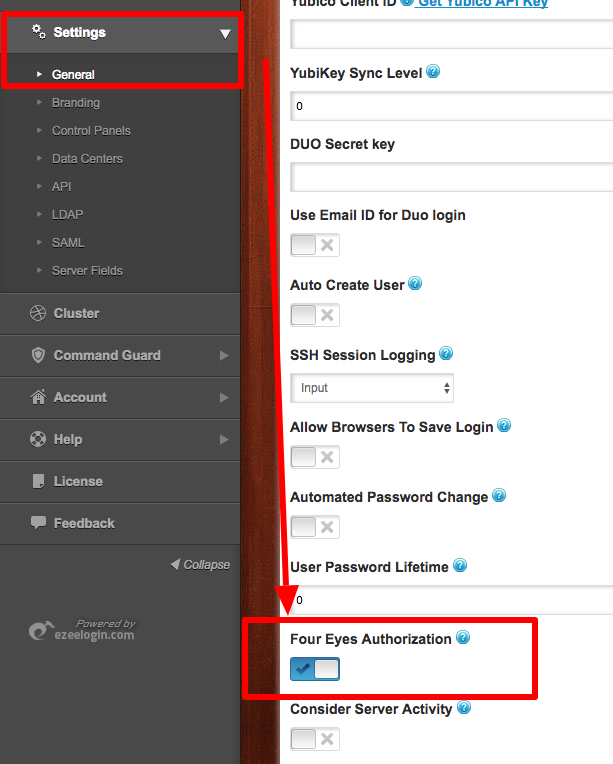The image size is (613, 764).
Task: Click the Yubico Client ID field
Action: 452,34
